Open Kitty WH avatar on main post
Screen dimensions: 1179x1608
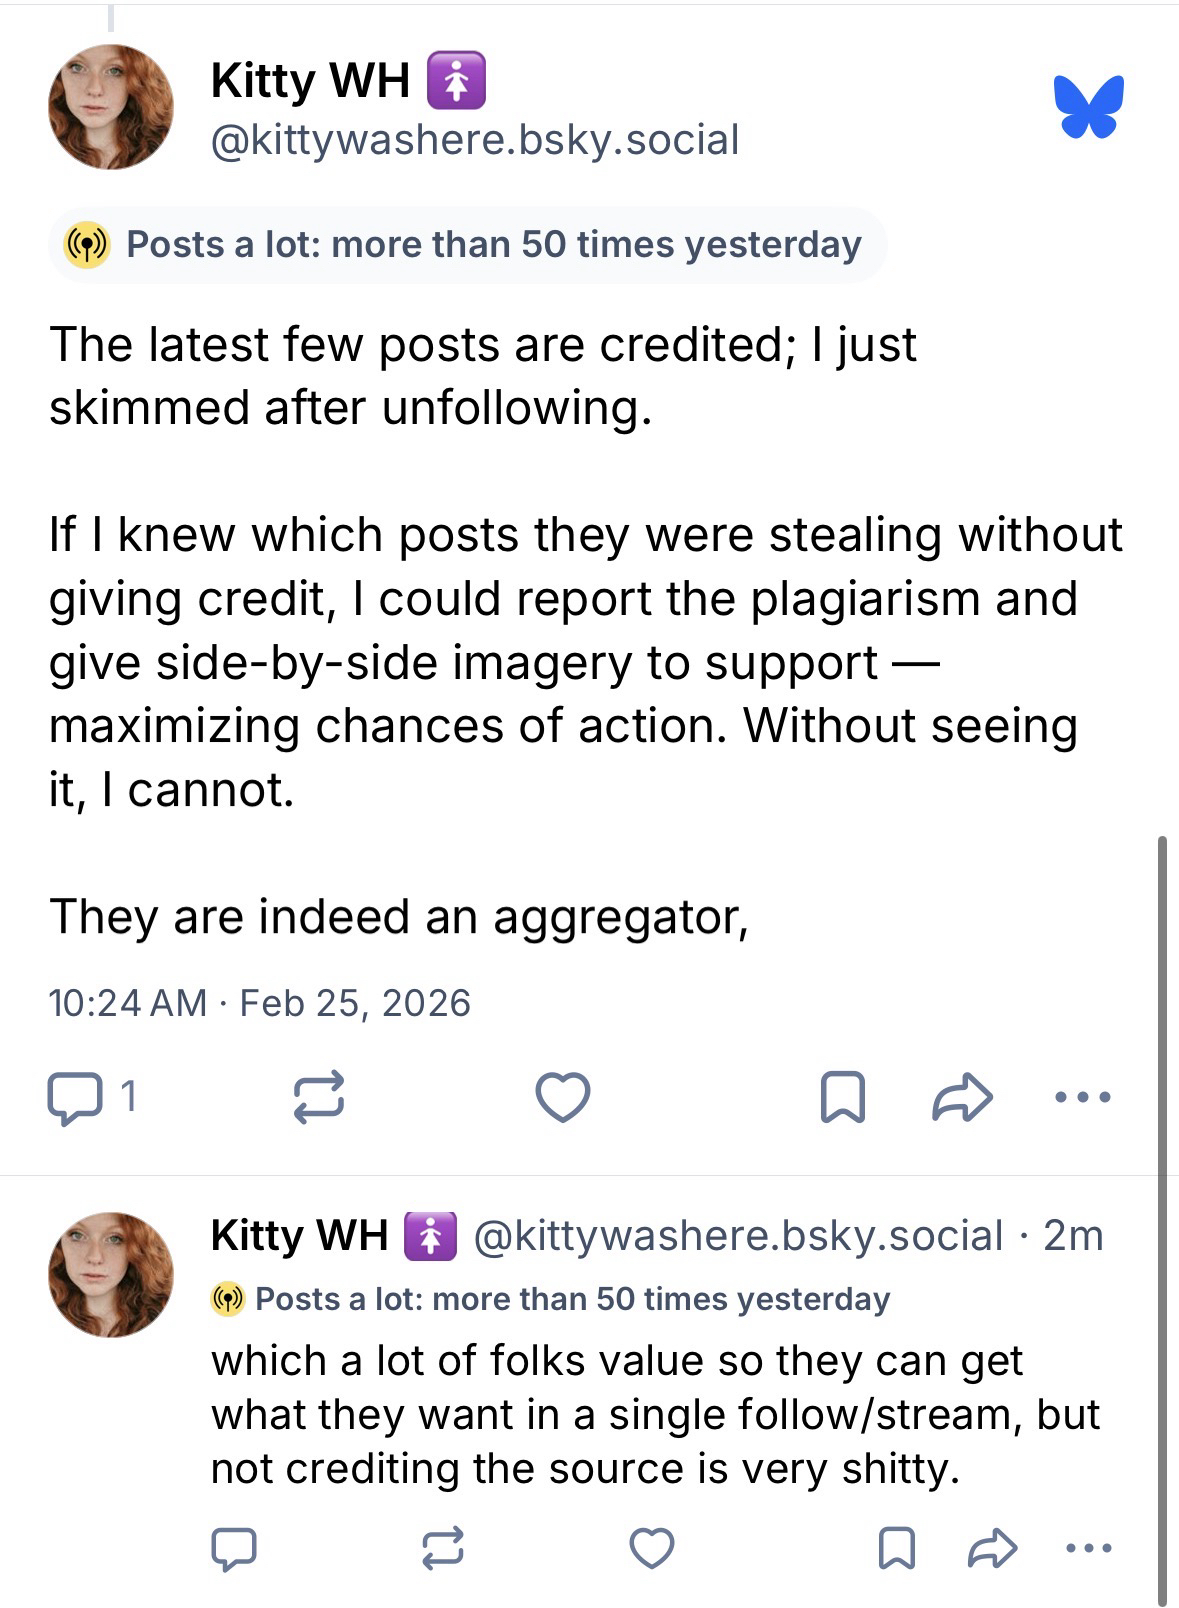pyautogui.click(x=111, y=107)
